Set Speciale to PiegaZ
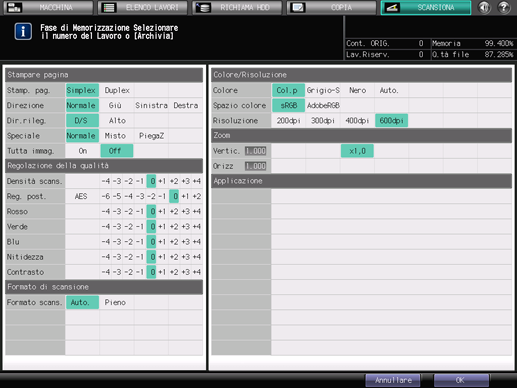The width and height of the screenshot is (517, 388). [x=151, y=136]
